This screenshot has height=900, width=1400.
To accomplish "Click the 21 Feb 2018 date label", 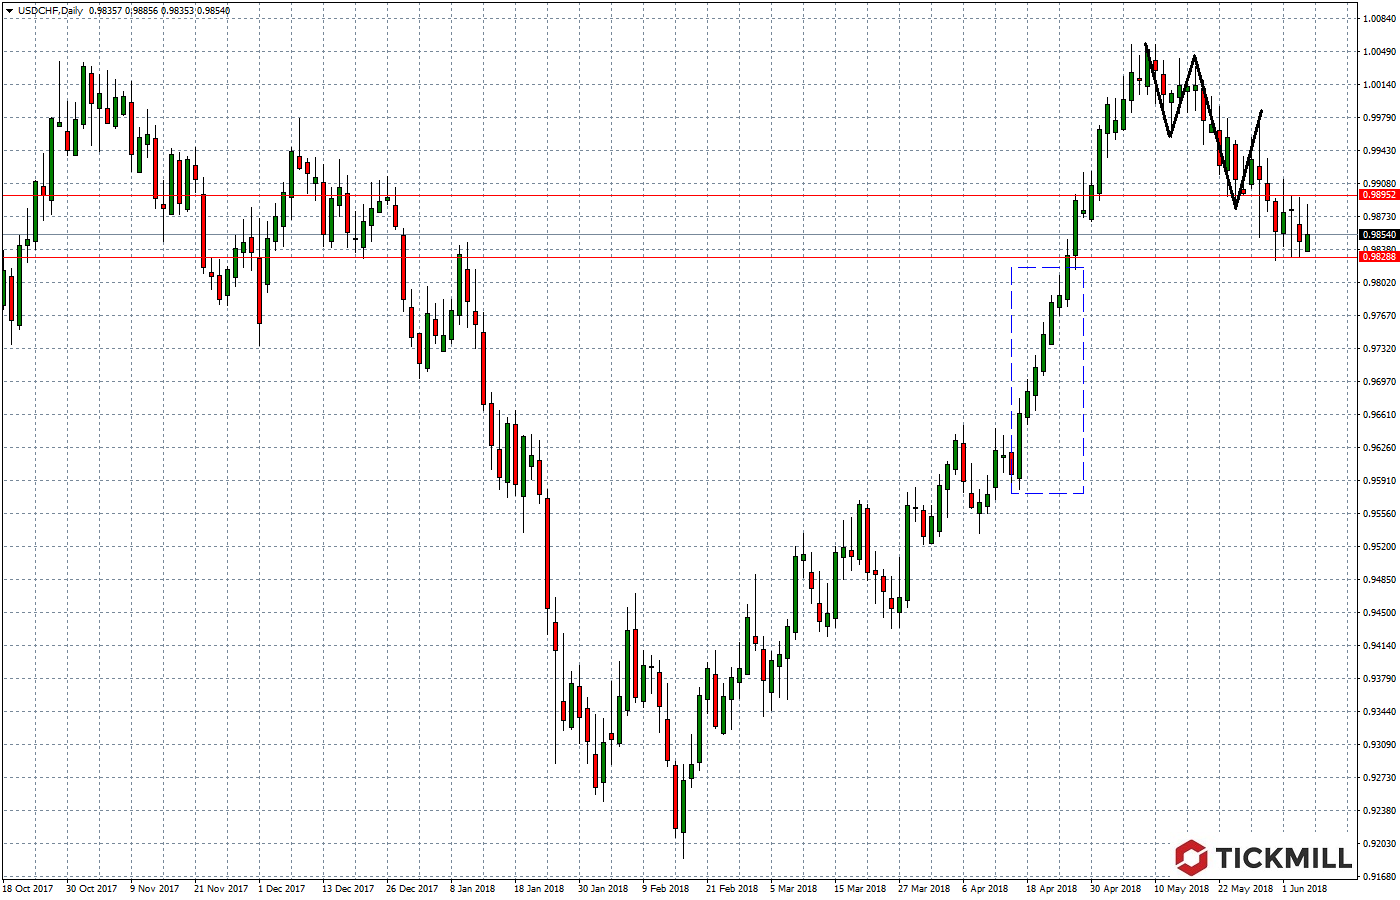I will pyautogui.click(x=732, y=888).
